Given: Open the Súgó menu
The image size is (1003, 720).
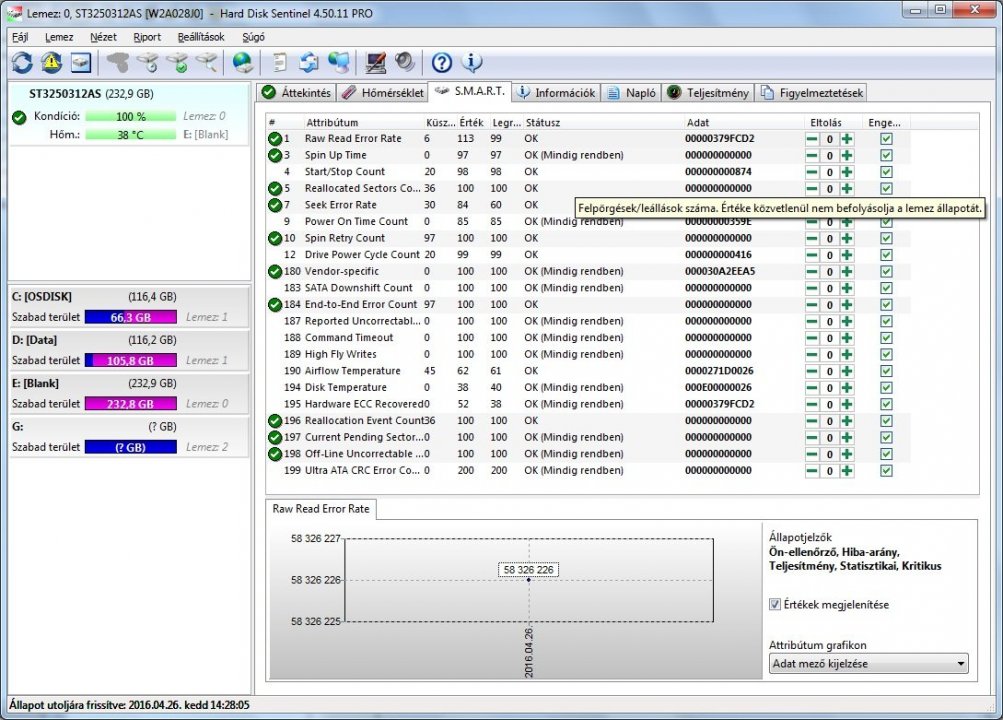Looking at the screenshot, I should tap(253, 37).
